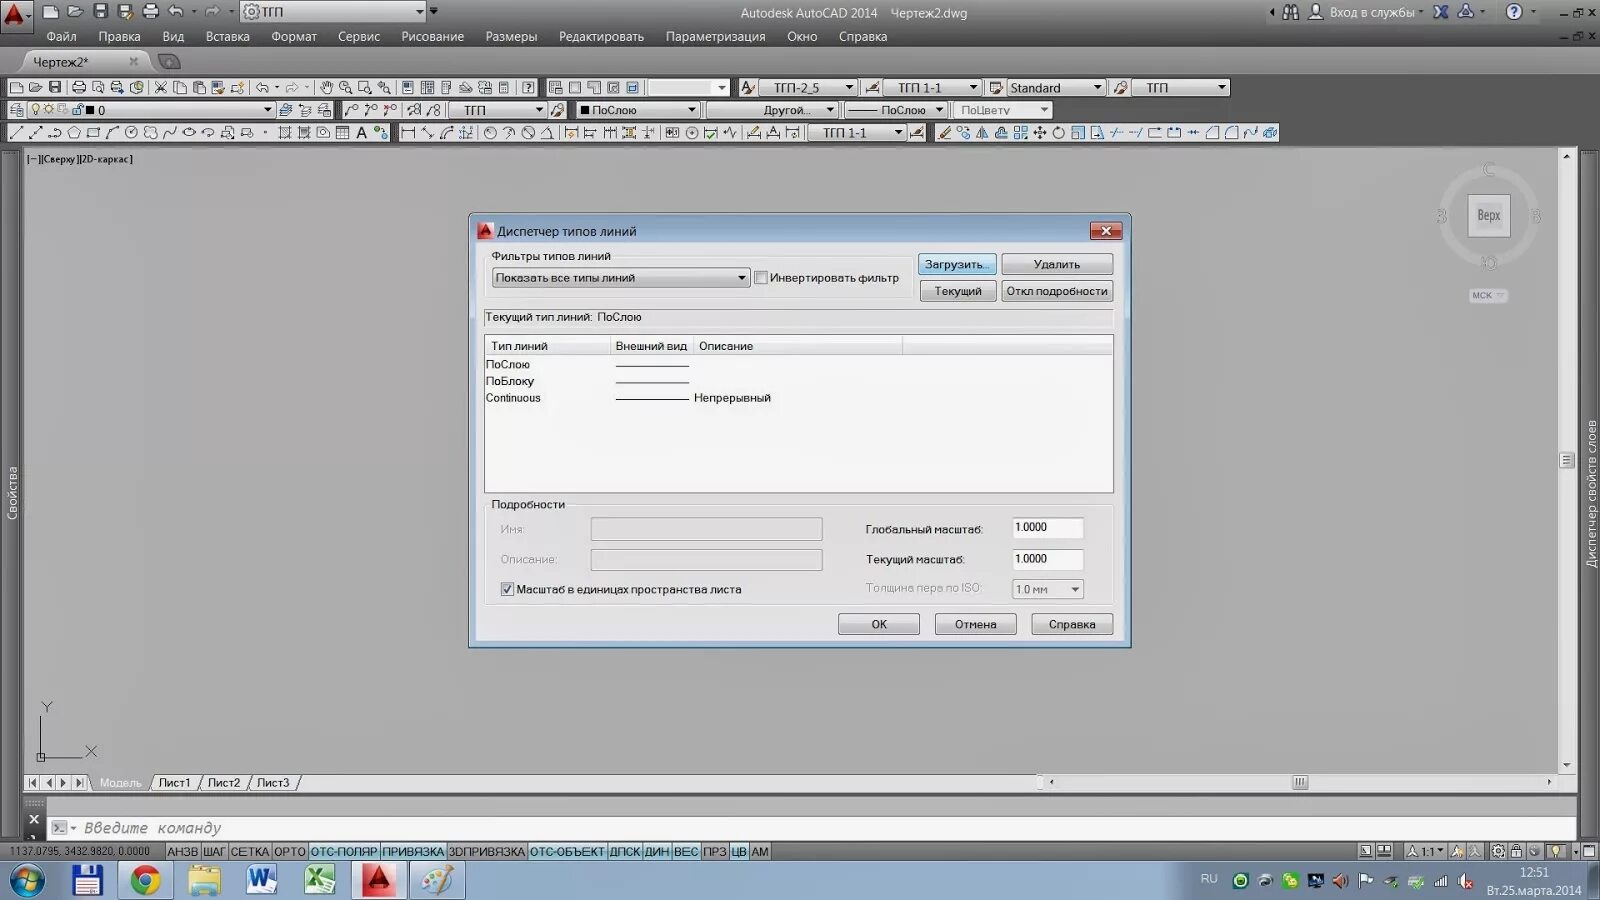Viewport: 1600px width, 900px height.
Task: Open Google Chrome from the taskbar
Action: 145,880
